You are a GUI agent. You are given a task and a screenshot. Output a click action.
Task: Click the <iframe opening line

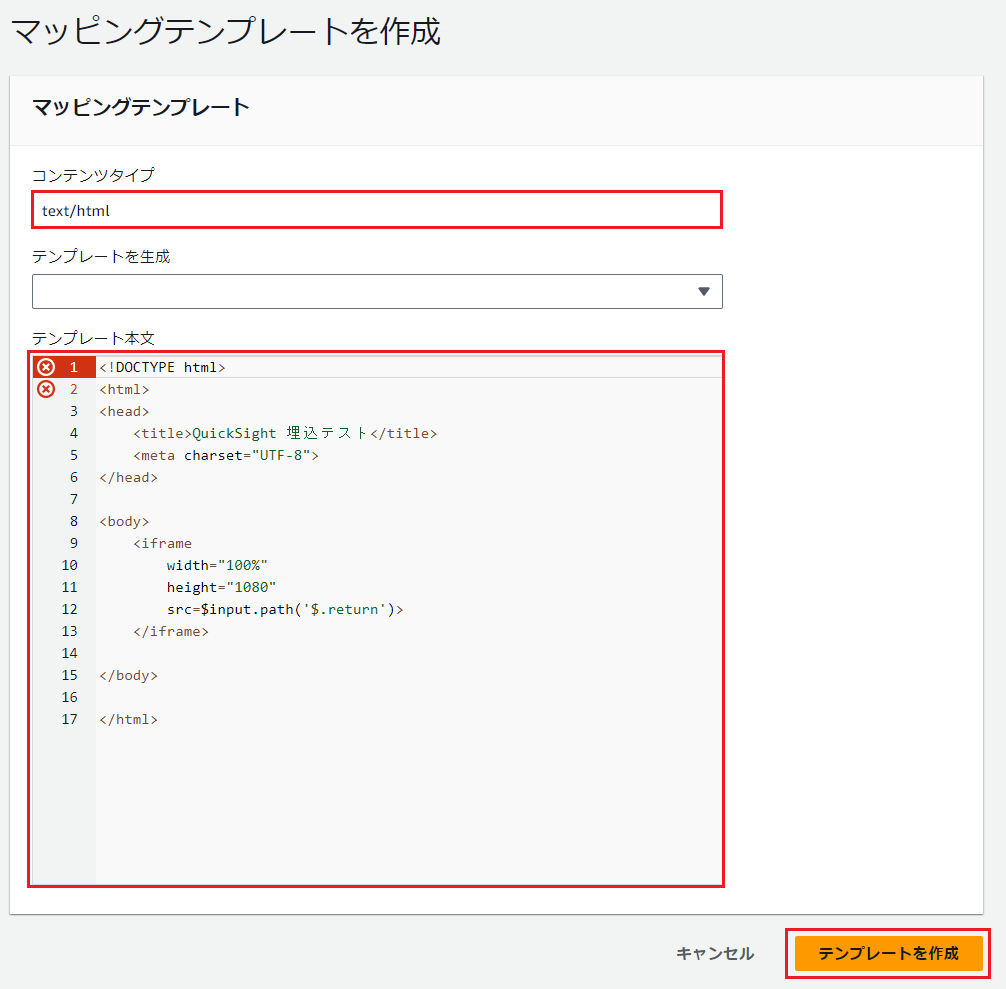pos(162,543)
